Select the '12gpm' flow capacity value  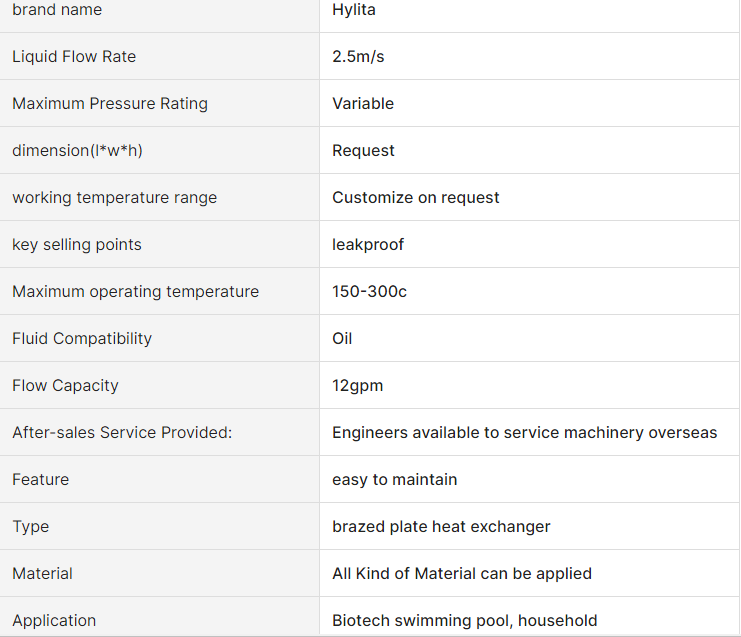pos(357,386)
